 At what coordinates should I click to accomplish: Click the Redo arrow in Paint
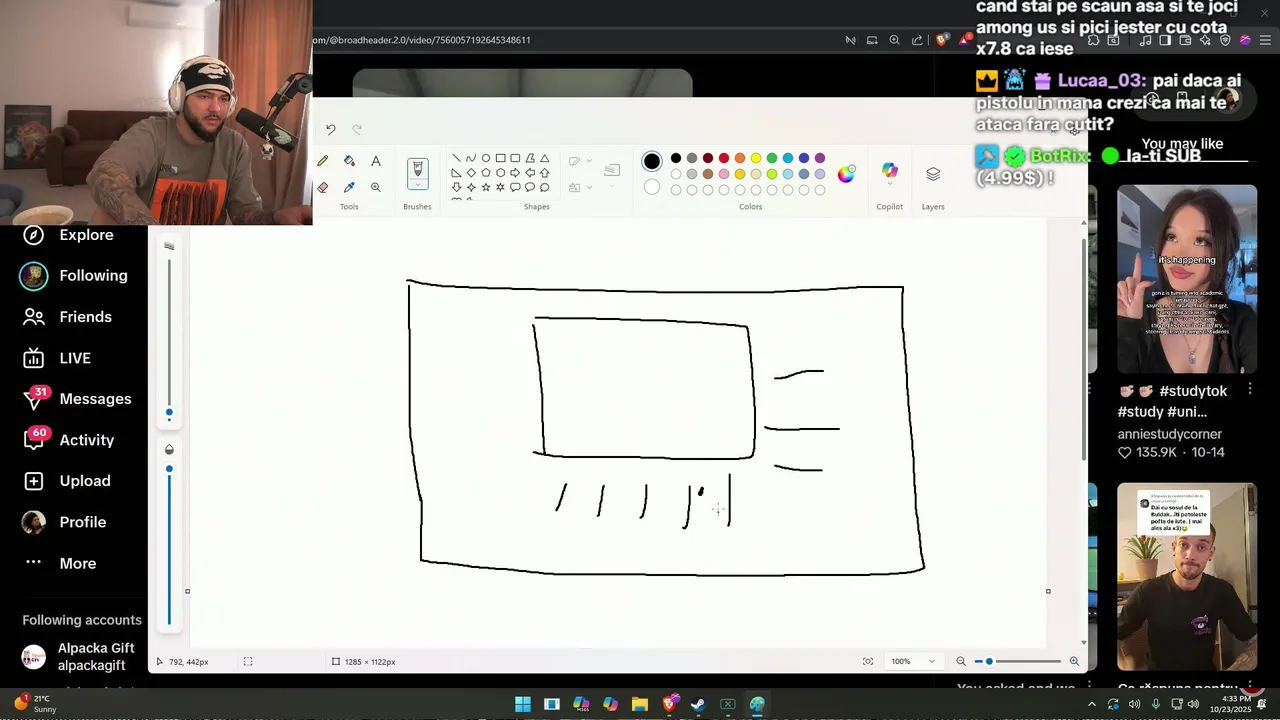357,129
